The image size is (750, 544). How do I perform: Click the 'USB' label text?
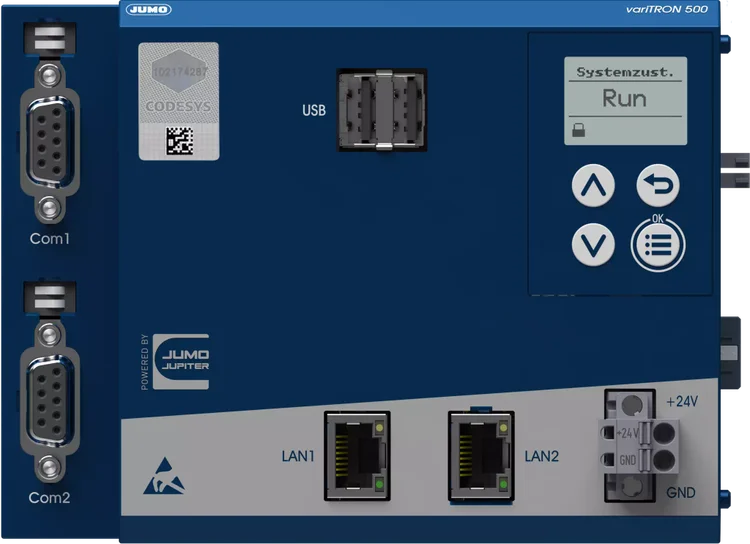click(314, 111)
